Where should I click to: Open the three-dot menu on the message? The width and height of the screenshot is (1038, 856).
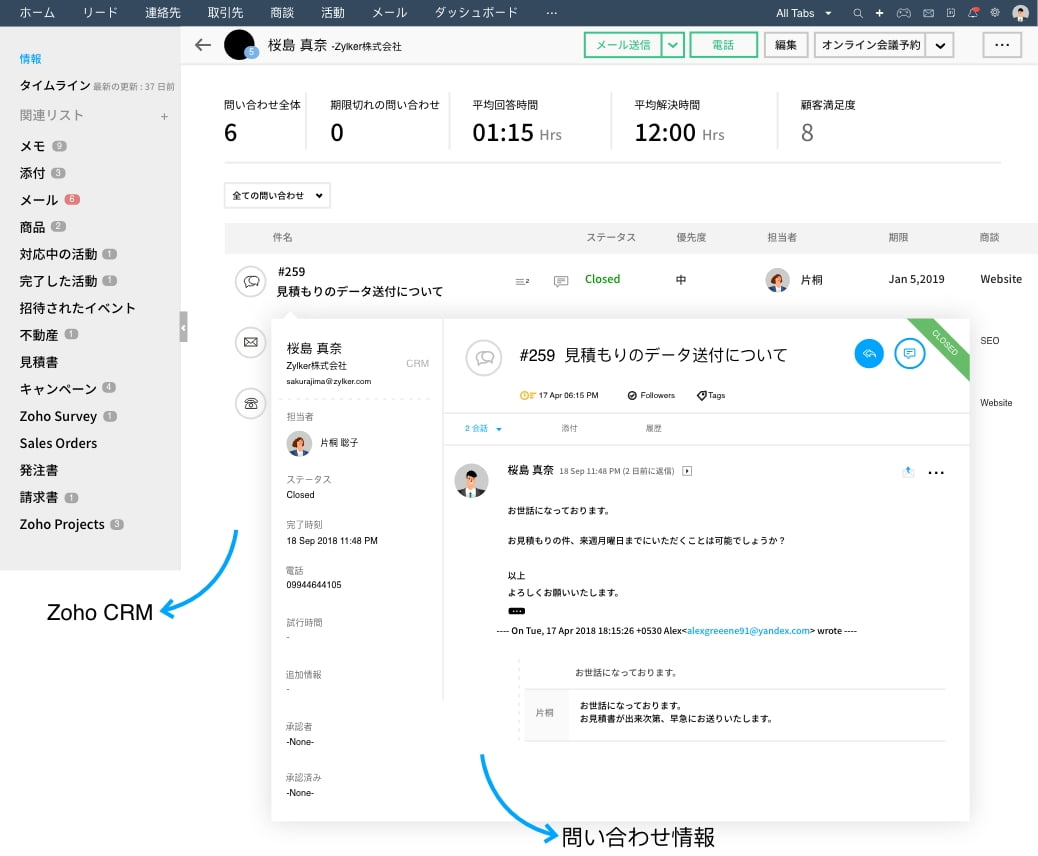pos(935,473)
